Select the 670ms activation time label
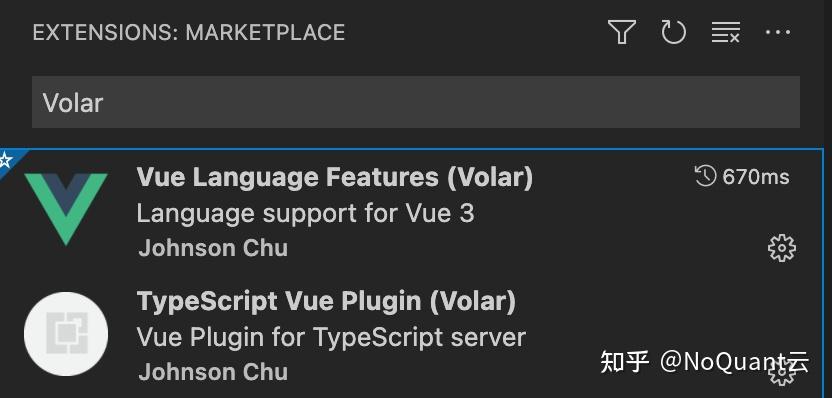 [x=756, y=177]
